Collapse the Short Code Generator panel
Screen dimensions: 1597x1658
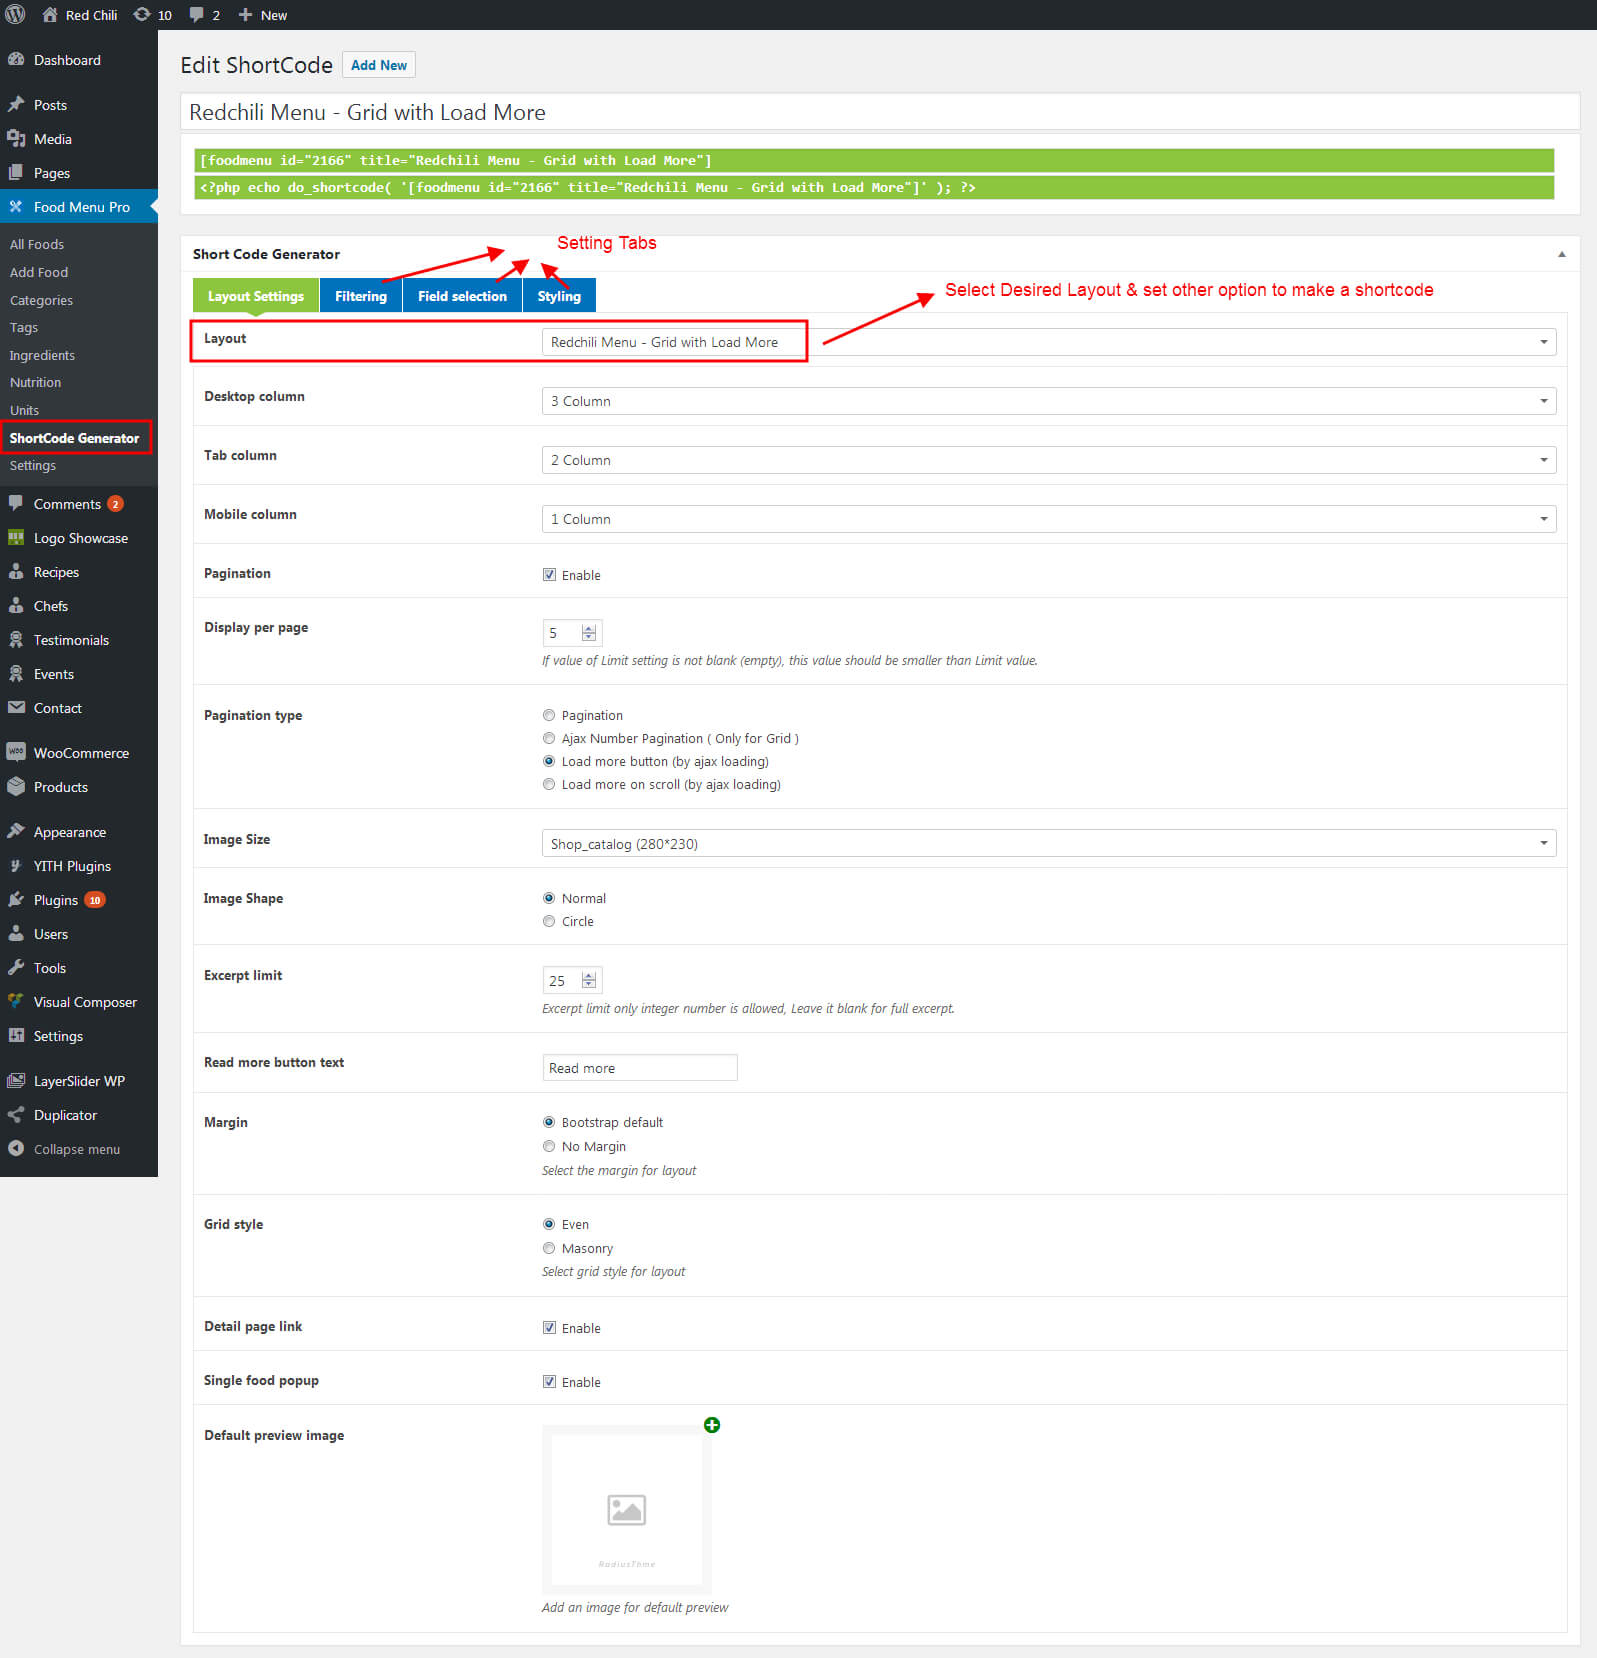1561,254
